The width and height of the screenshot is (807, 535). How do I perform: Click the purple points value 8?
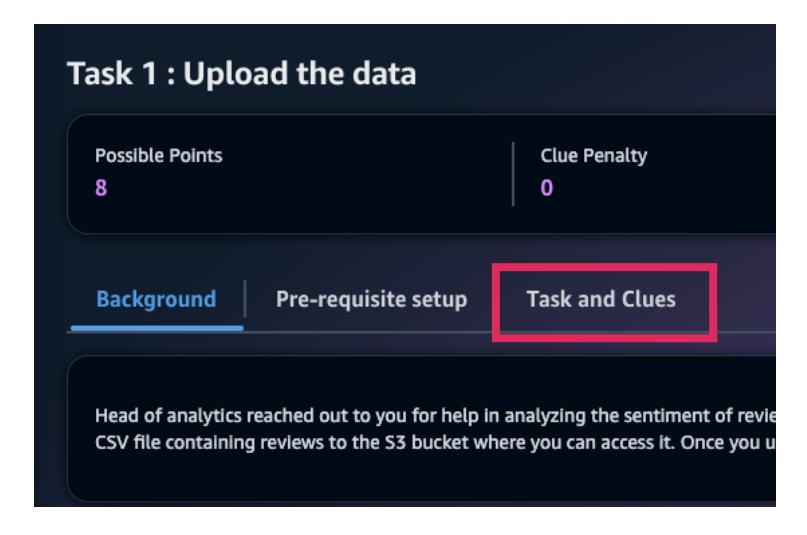(101, 187)
